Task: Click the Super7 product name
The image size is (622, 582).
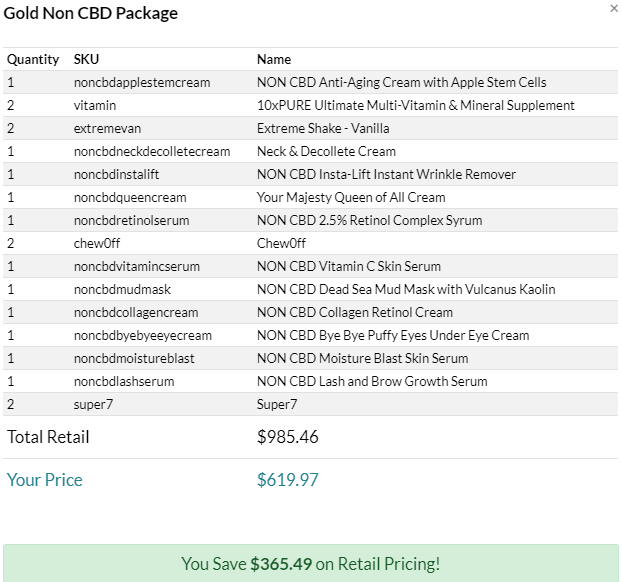Action: click(x=277, y=405)
